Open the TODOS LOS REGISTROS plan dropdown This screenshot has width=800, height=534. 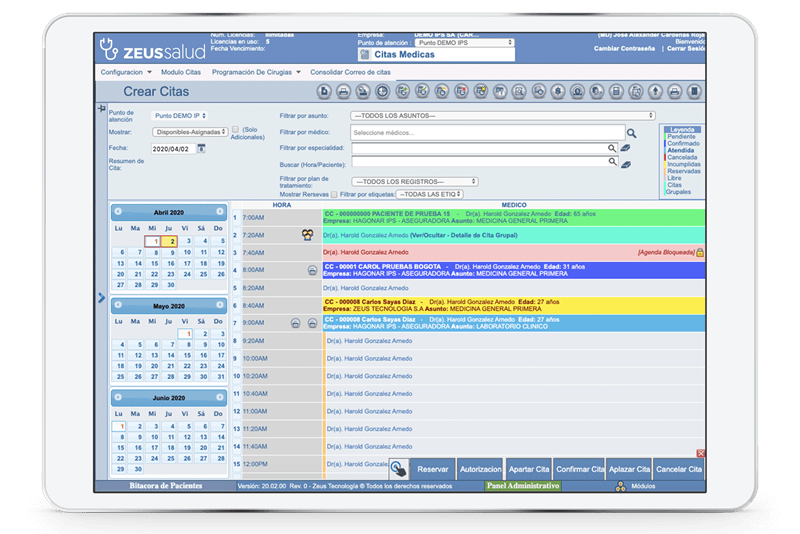(414, 181)
